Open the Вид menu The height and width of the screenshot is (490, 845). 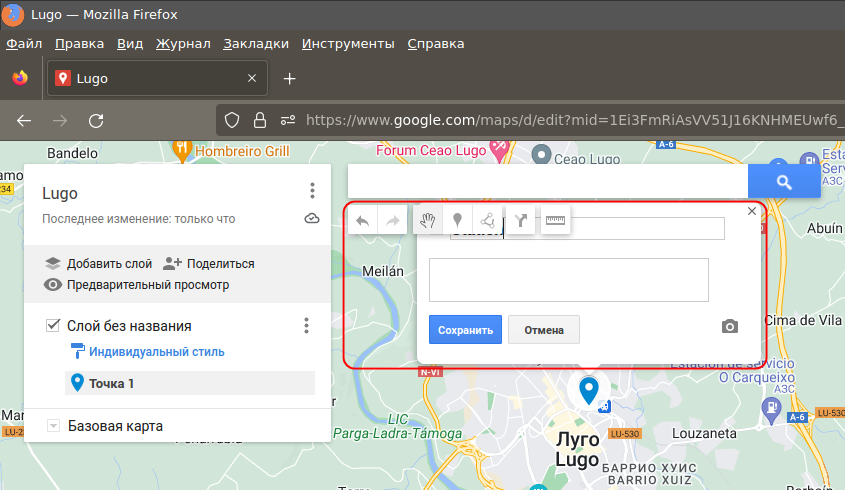[130, 44]
